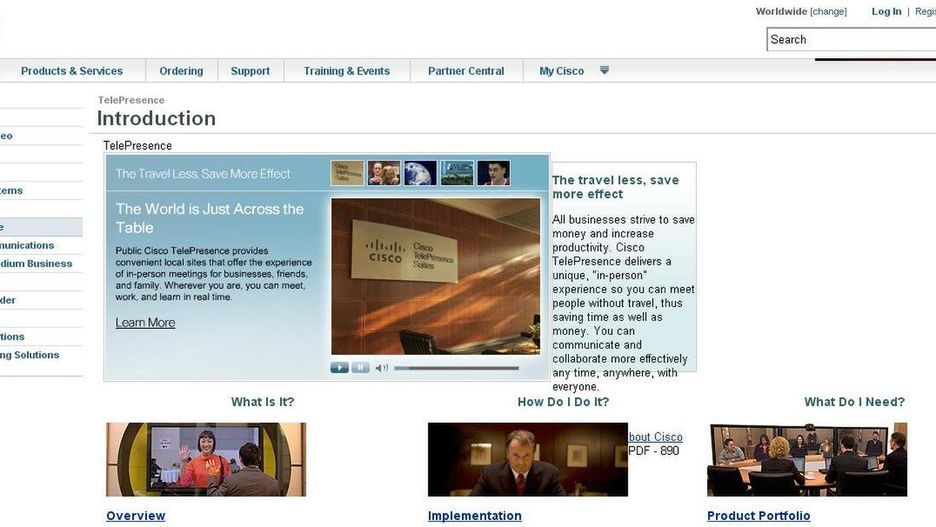
Task: Select the two people thumbnail
Action: point(384,173)
